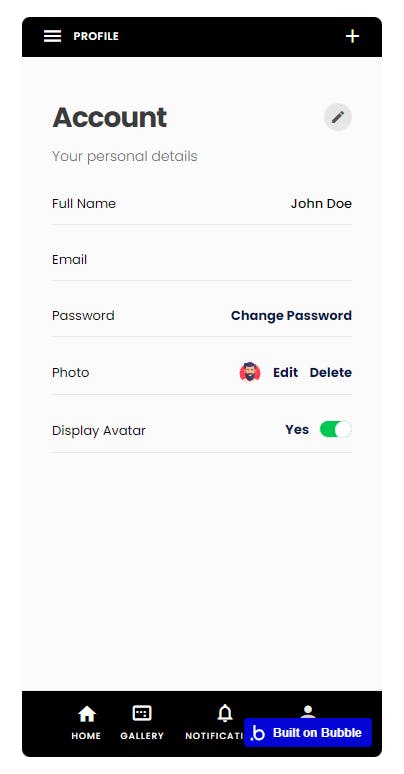This screenshot has width=404, height=774.
Task: Open the hamburger menu
Action: click(52, 36)
